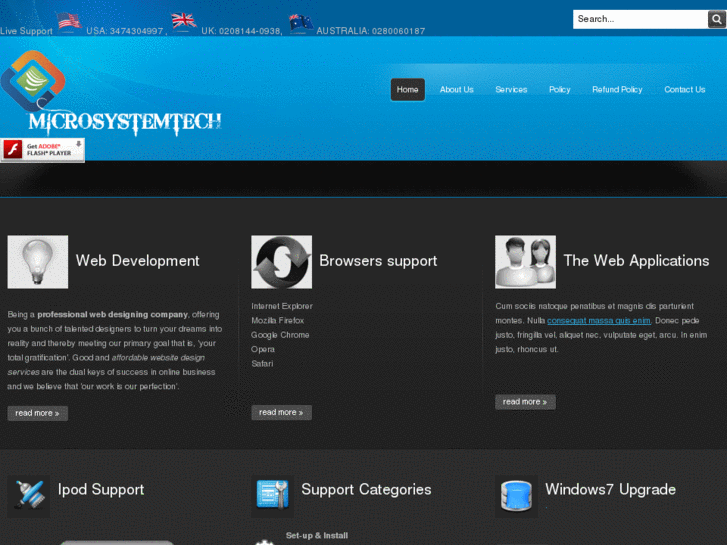Click the Australia flag icon
727x545 pixels.
[300, 21]
